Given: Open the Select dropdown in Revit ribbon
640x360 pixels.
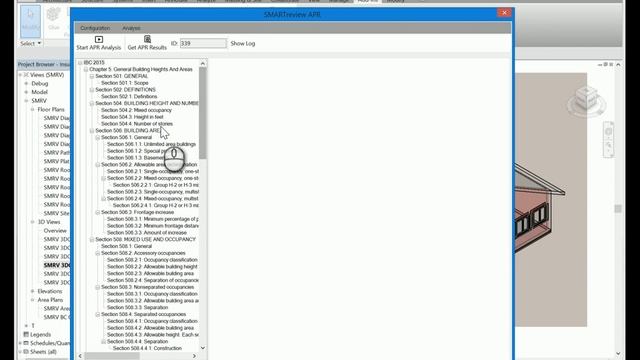Looking at the screenshot, I should [31, 43].
